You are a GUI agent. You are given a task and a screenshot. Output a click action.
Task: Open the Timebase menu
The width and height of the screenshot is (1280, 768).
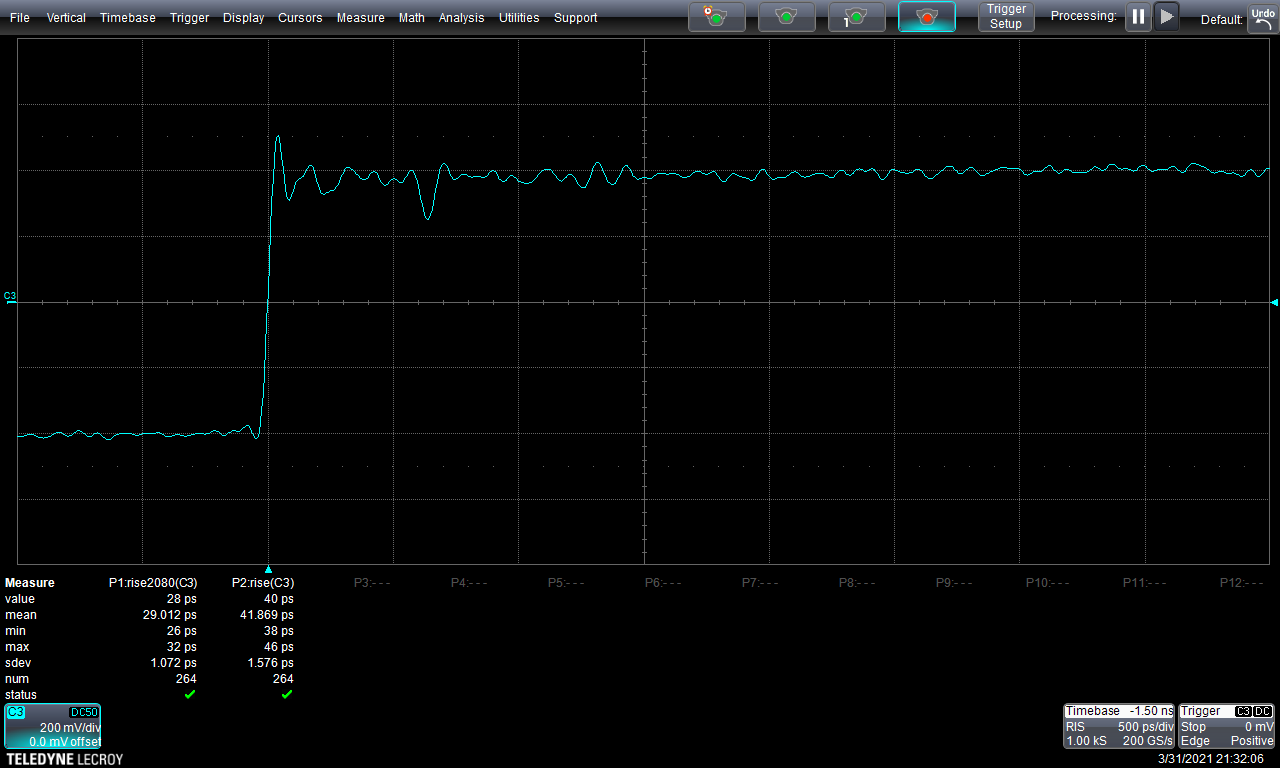click(128, 18)
